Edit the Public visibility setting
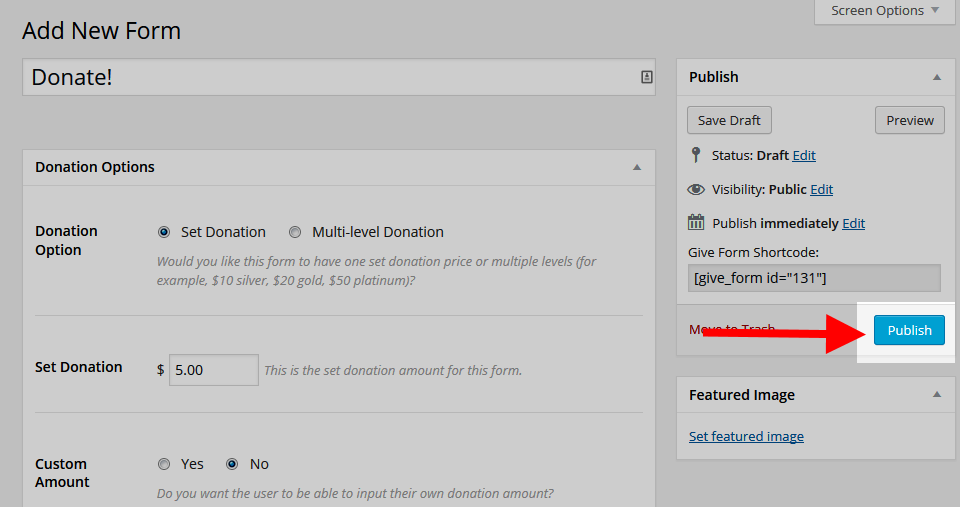The width and height of the screenshot is (960, 507). (821, 189)
